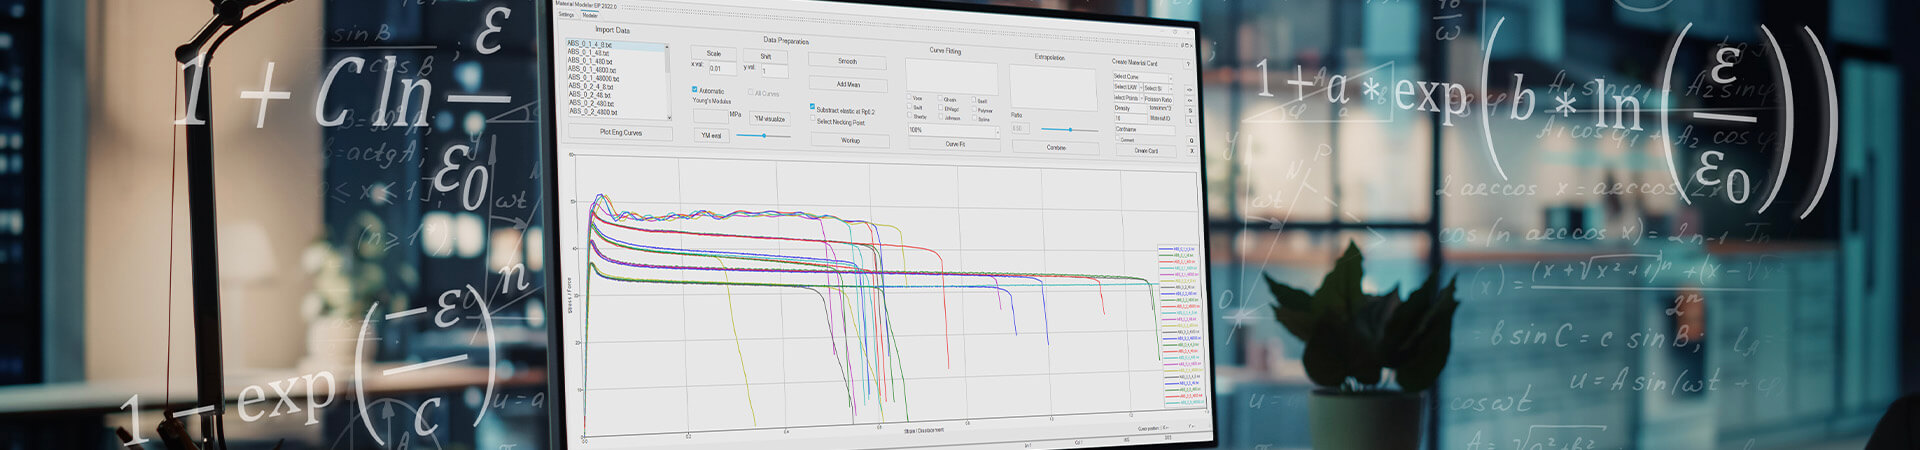The image size is (1920, 450).
Task: Click the Plot Eng Curves button
Action: [620, 132]
